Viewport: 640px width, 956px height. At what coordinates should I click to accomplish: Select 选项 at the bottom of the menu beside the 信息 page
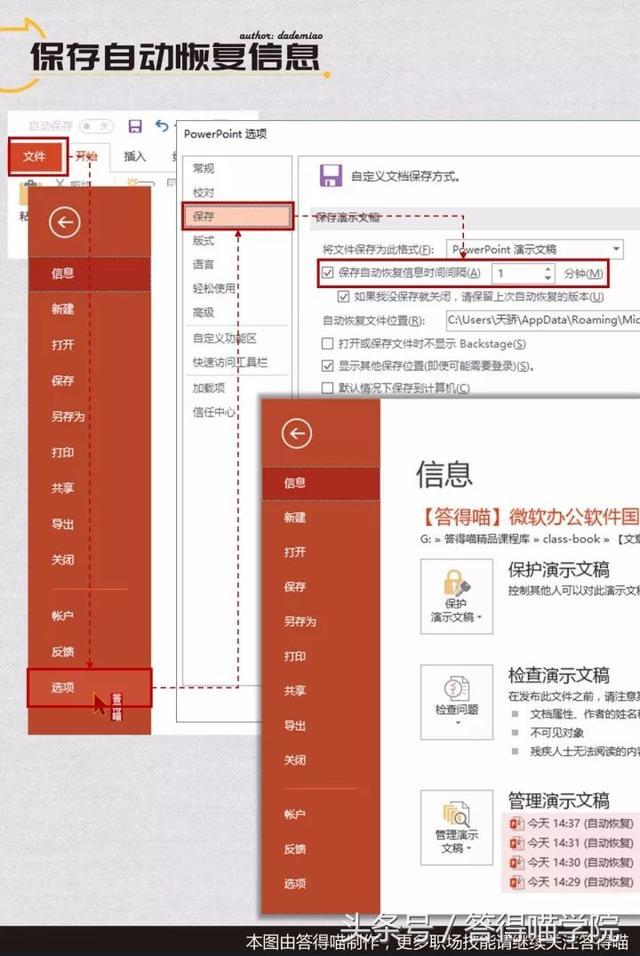(x=294, y=884)
